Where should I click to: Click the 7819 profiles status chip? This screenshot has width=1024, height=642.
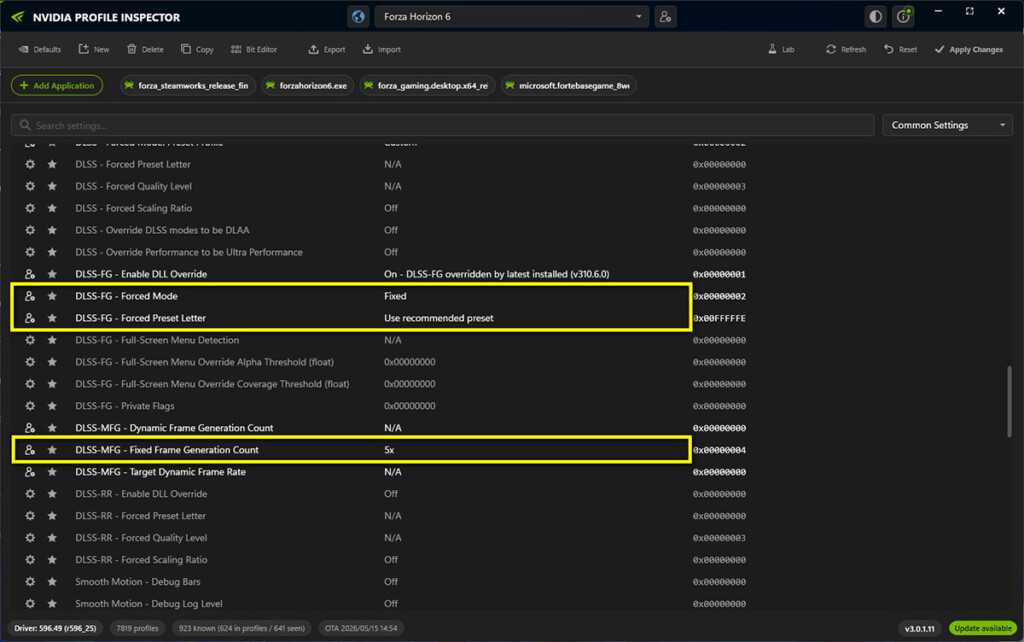(137, 628)
